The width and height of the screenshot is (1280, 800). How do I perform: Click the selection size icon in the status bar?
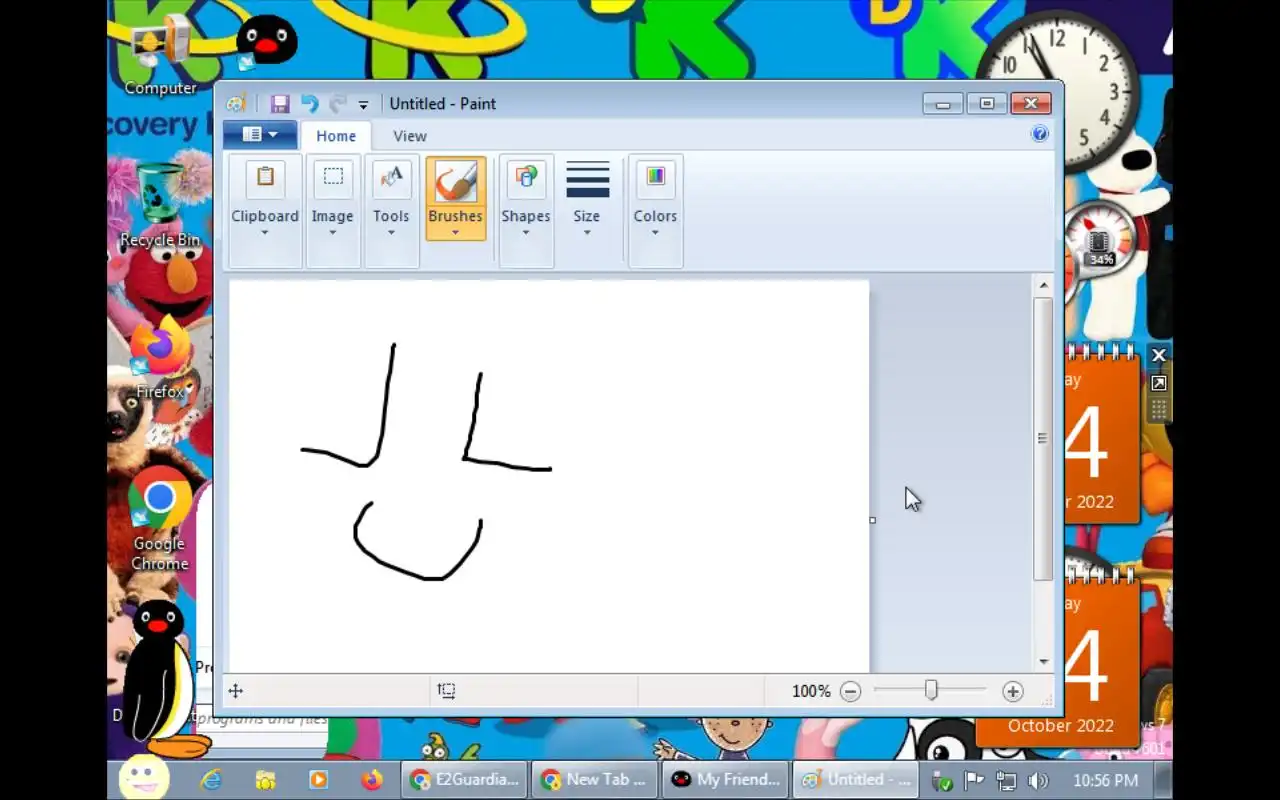coord(446,691)
